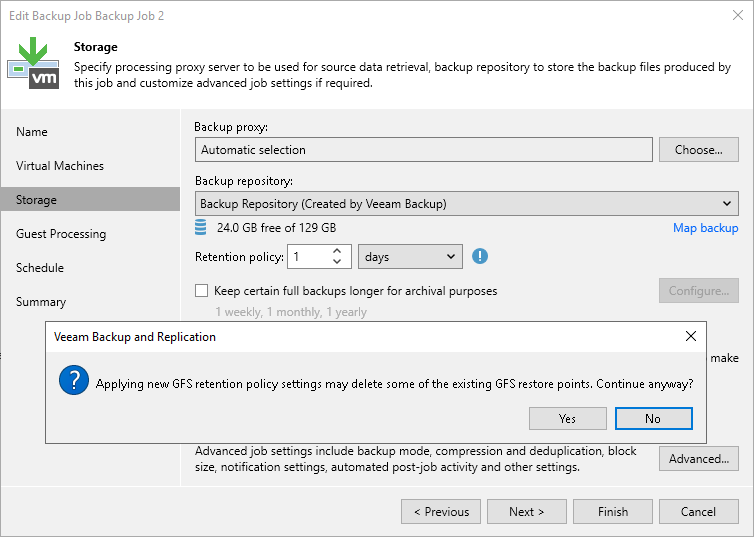Click the VM backup job wizard icon

click(x=33, y=63)
